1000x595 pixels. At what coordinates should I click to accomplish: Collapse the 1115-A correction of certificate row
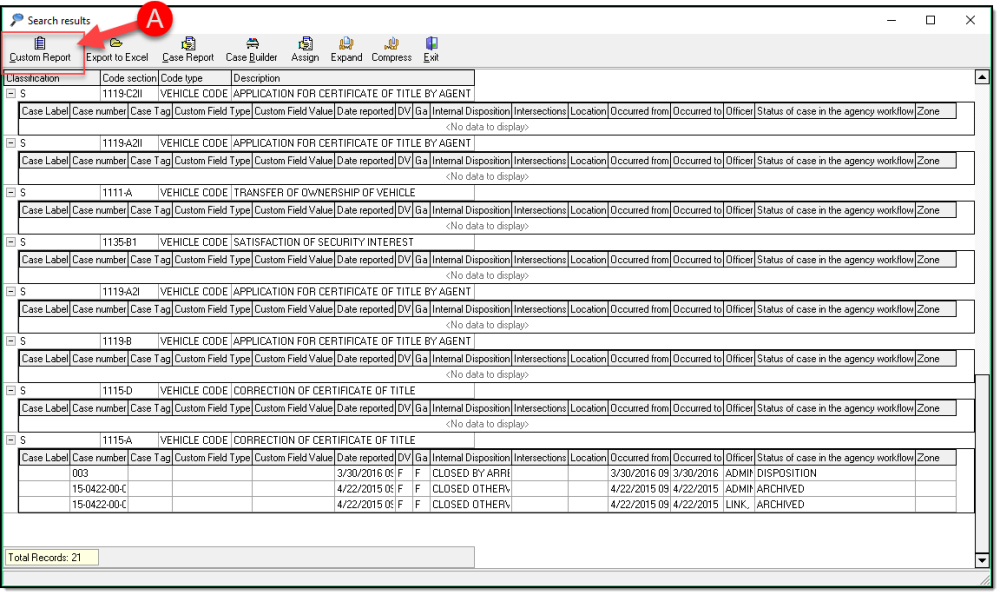coord(11,440)
